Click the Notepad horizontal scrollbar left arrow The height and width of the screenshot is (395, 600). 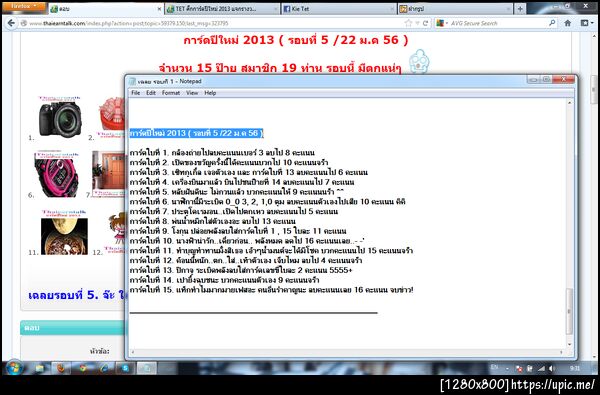(133, 352)
